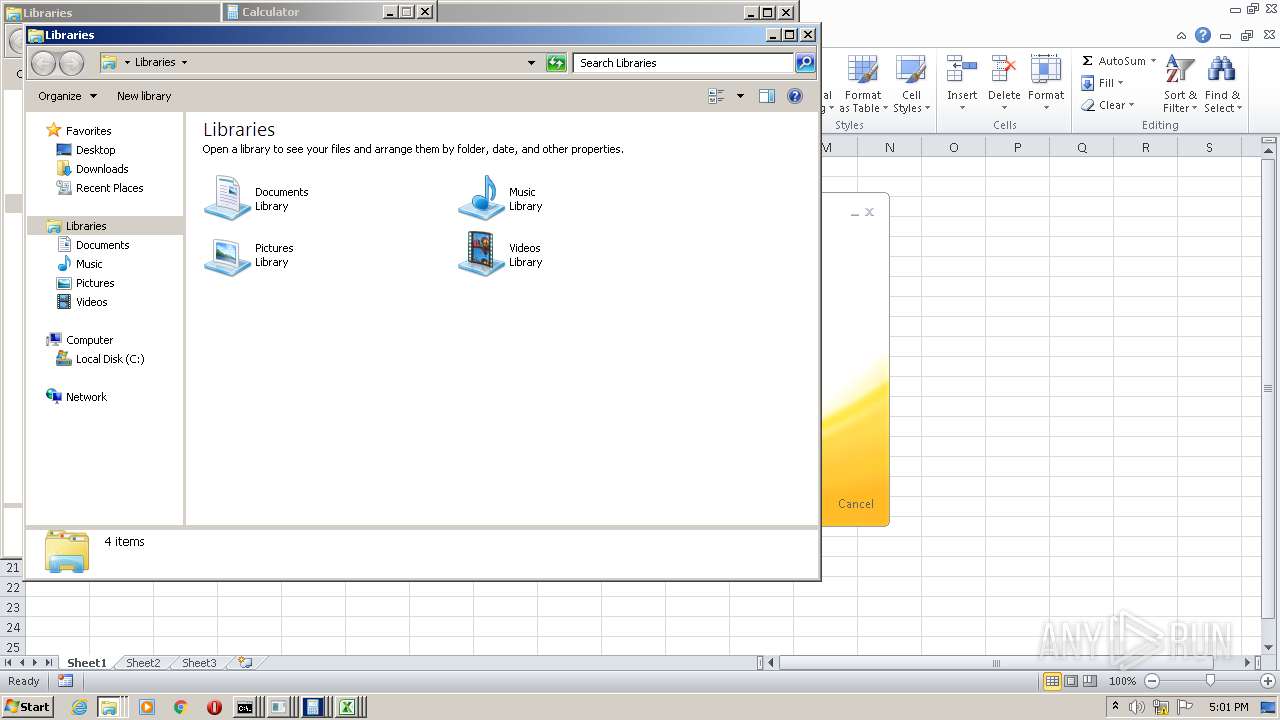Open the Music library icon
The image size is (1280, 720).
click(482, 198)
